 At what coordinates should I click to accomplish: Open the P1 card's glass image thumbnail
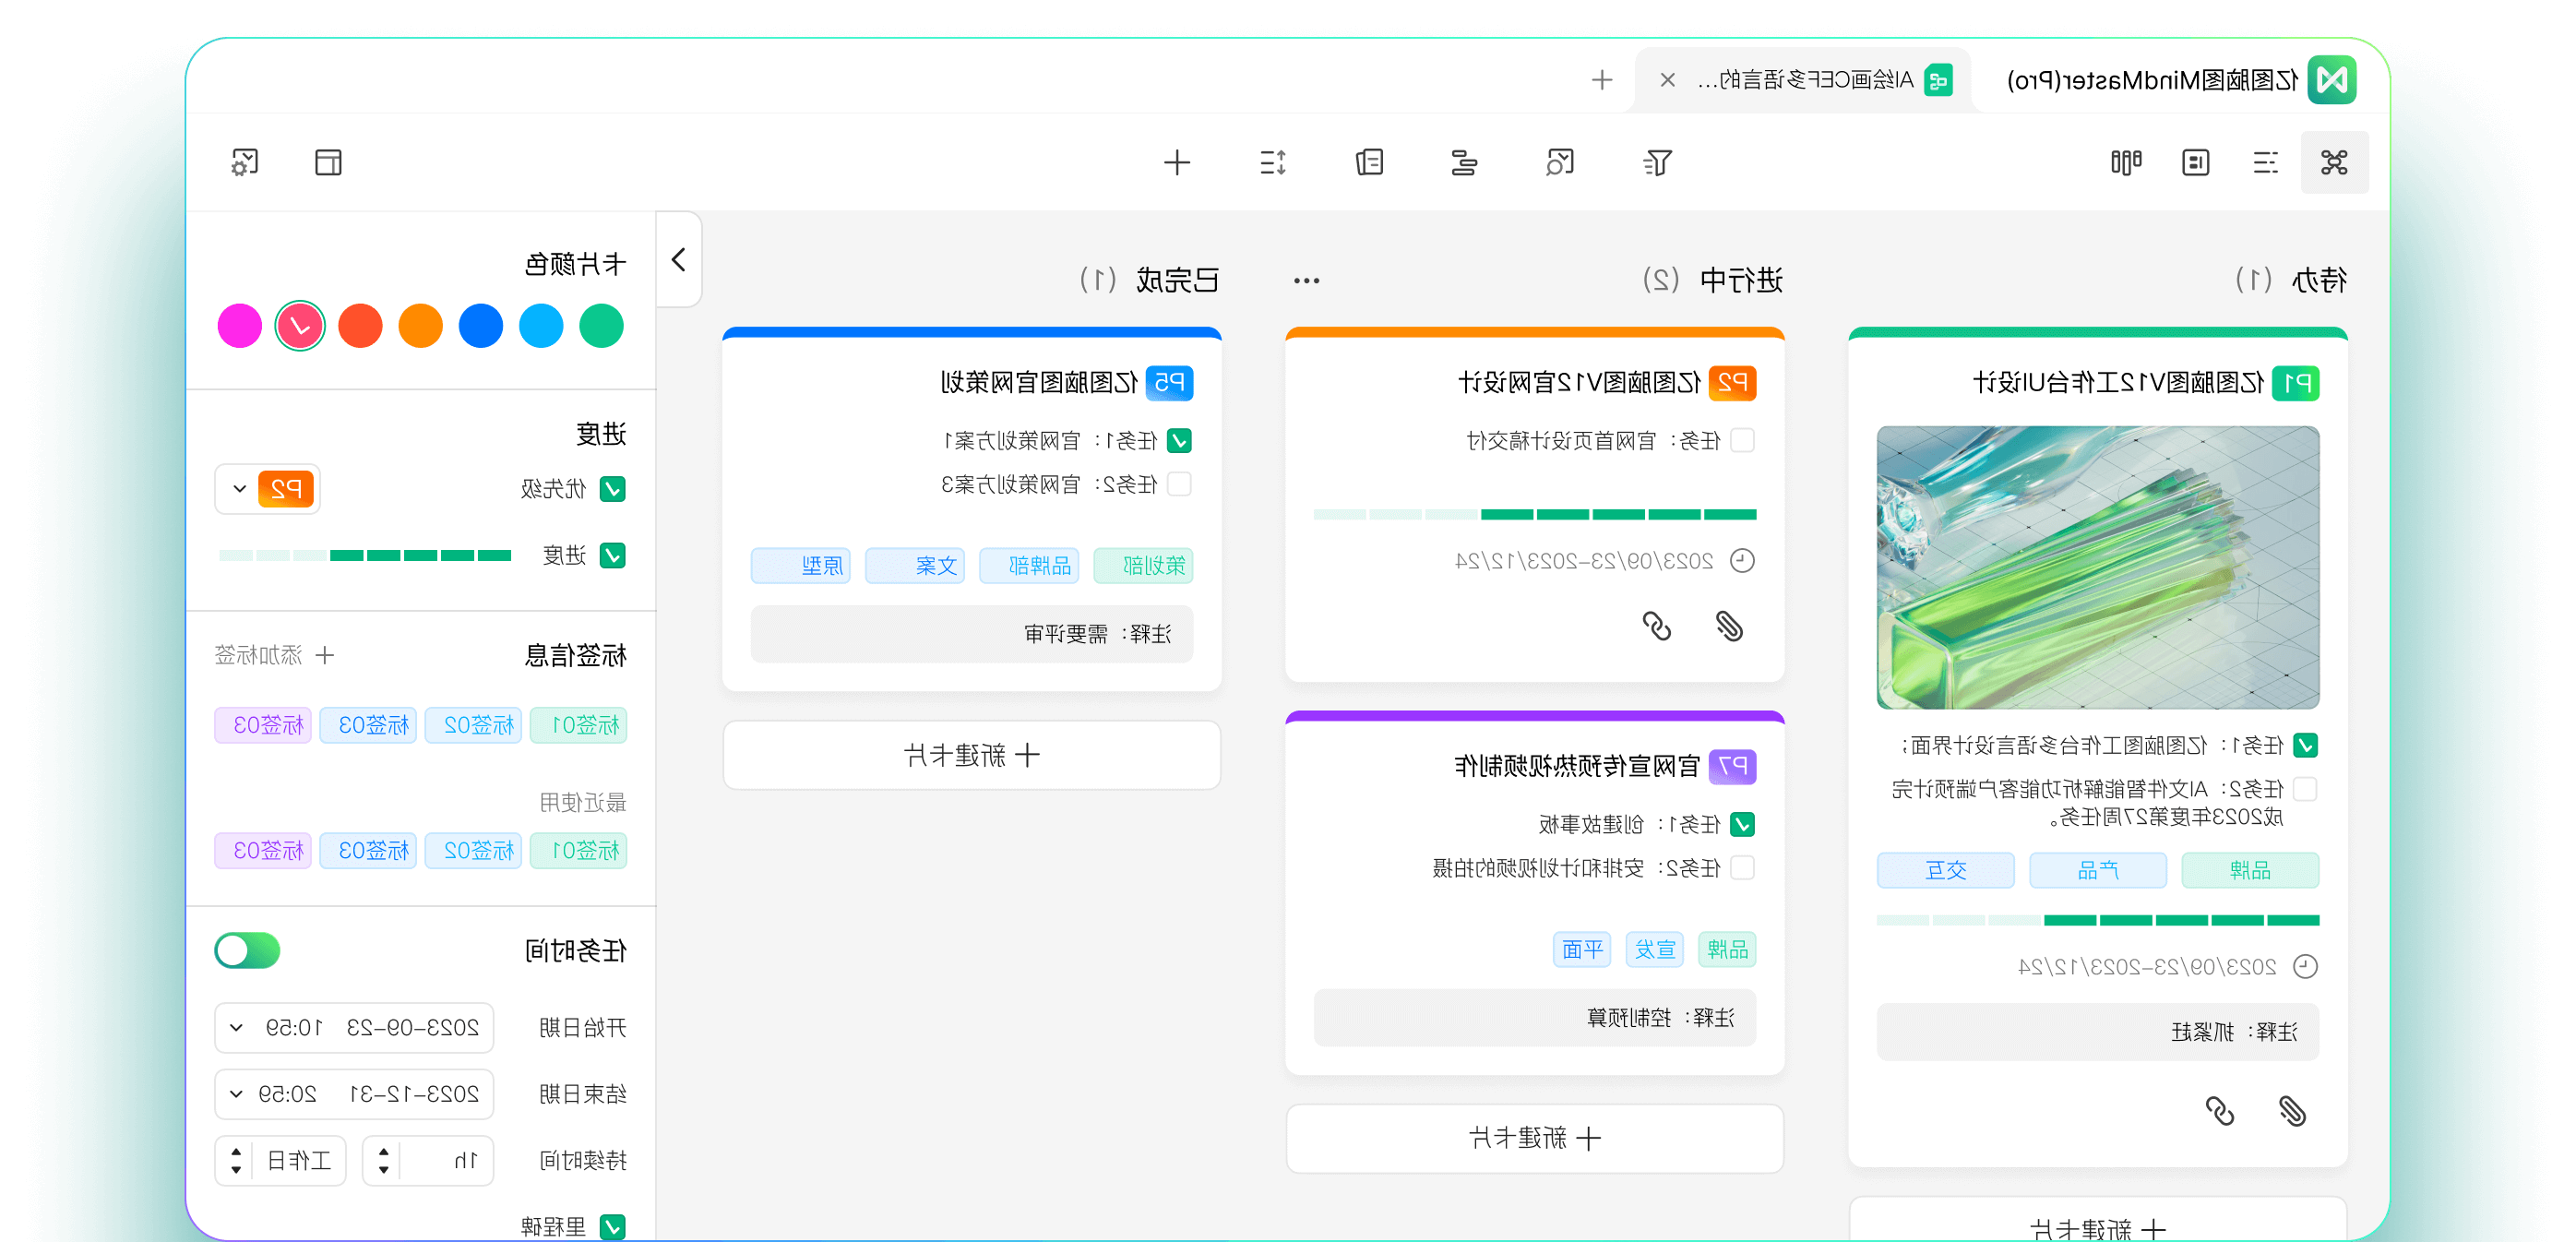[2098, 567]
